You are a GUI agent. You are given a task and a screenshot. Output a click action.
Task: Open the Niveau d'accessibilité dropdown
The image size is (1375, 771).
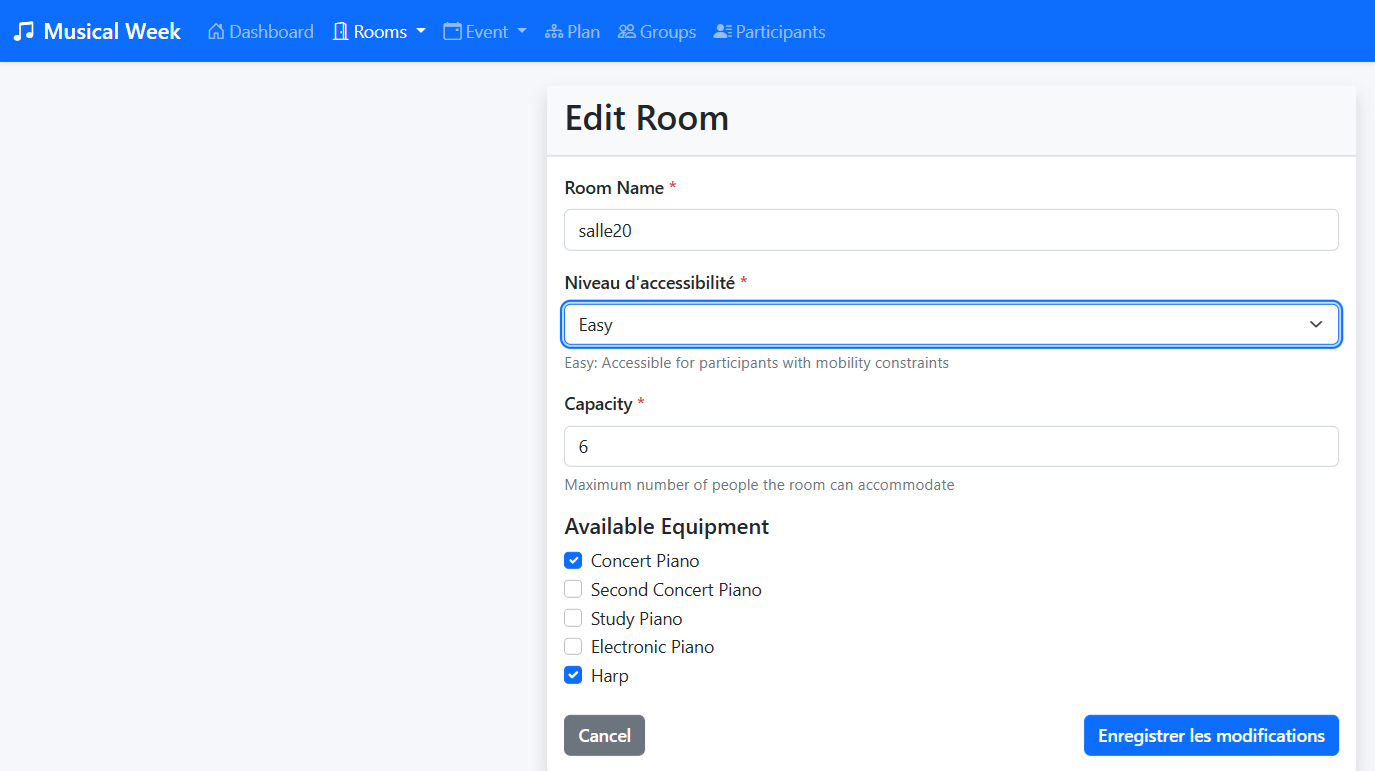pos(951,324)
